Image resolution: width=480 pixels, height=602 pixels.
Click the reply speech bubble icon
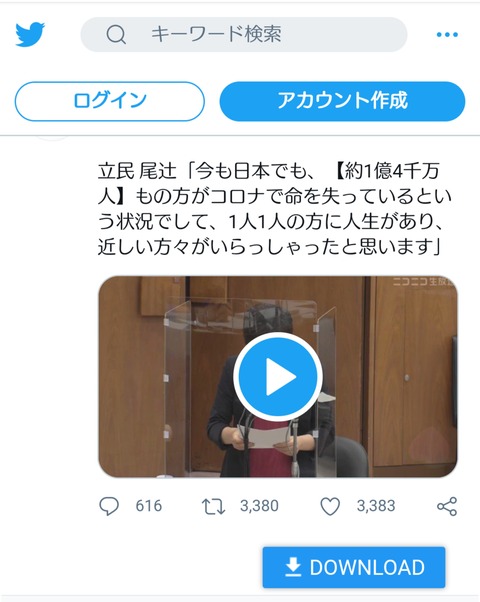click(109, 506)
